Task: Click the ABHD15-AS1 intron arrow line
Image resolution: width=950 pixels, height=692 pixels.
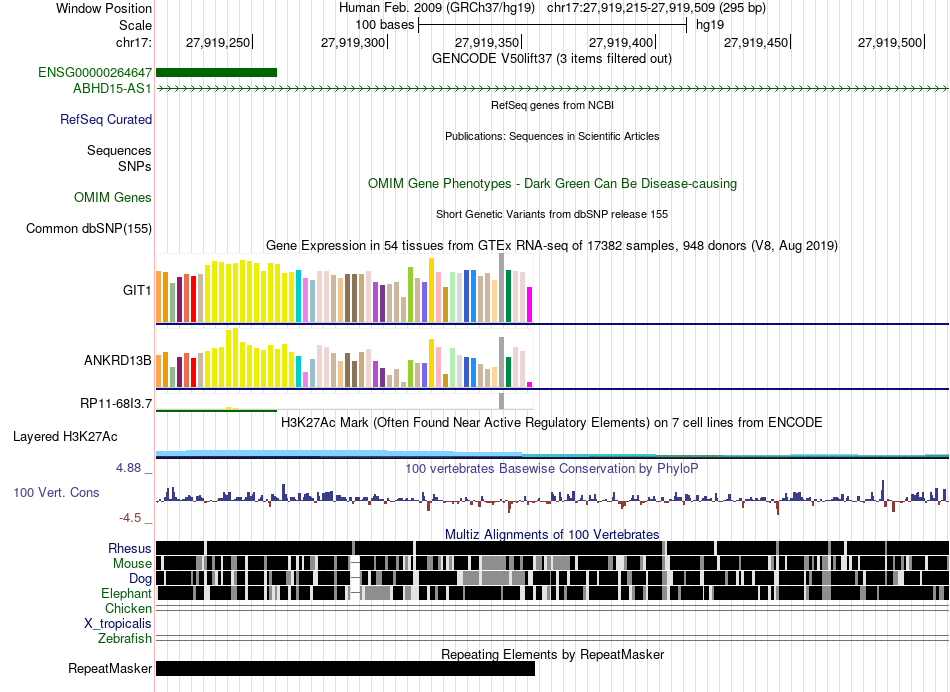Action: pos(552,88)
